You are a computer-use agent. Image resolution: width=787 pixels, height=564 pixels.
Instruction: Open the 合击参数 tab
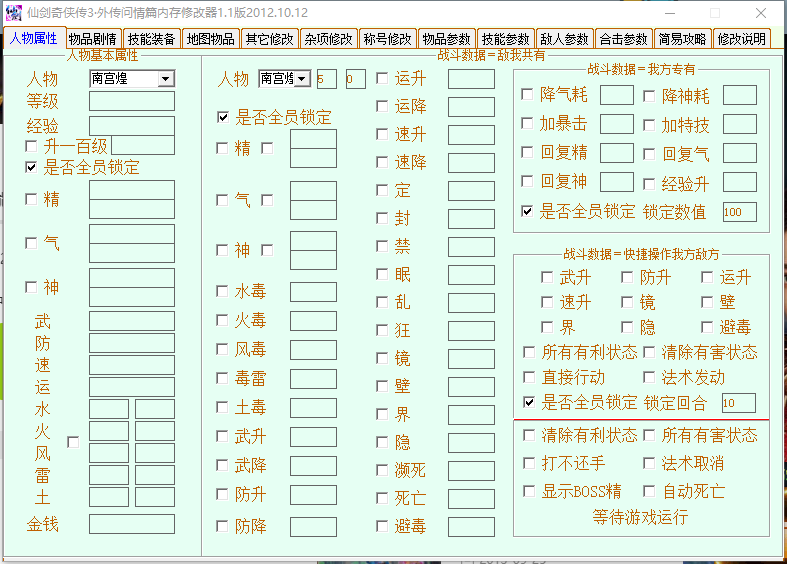[624, 39]
